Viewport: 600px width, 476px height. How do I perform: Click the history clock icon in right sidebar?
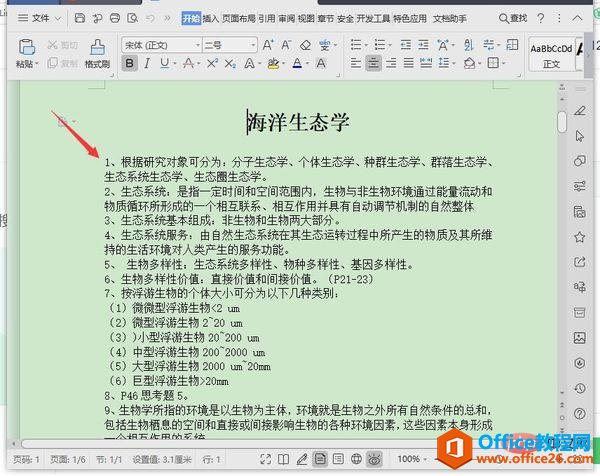click(x=580, y=388)
